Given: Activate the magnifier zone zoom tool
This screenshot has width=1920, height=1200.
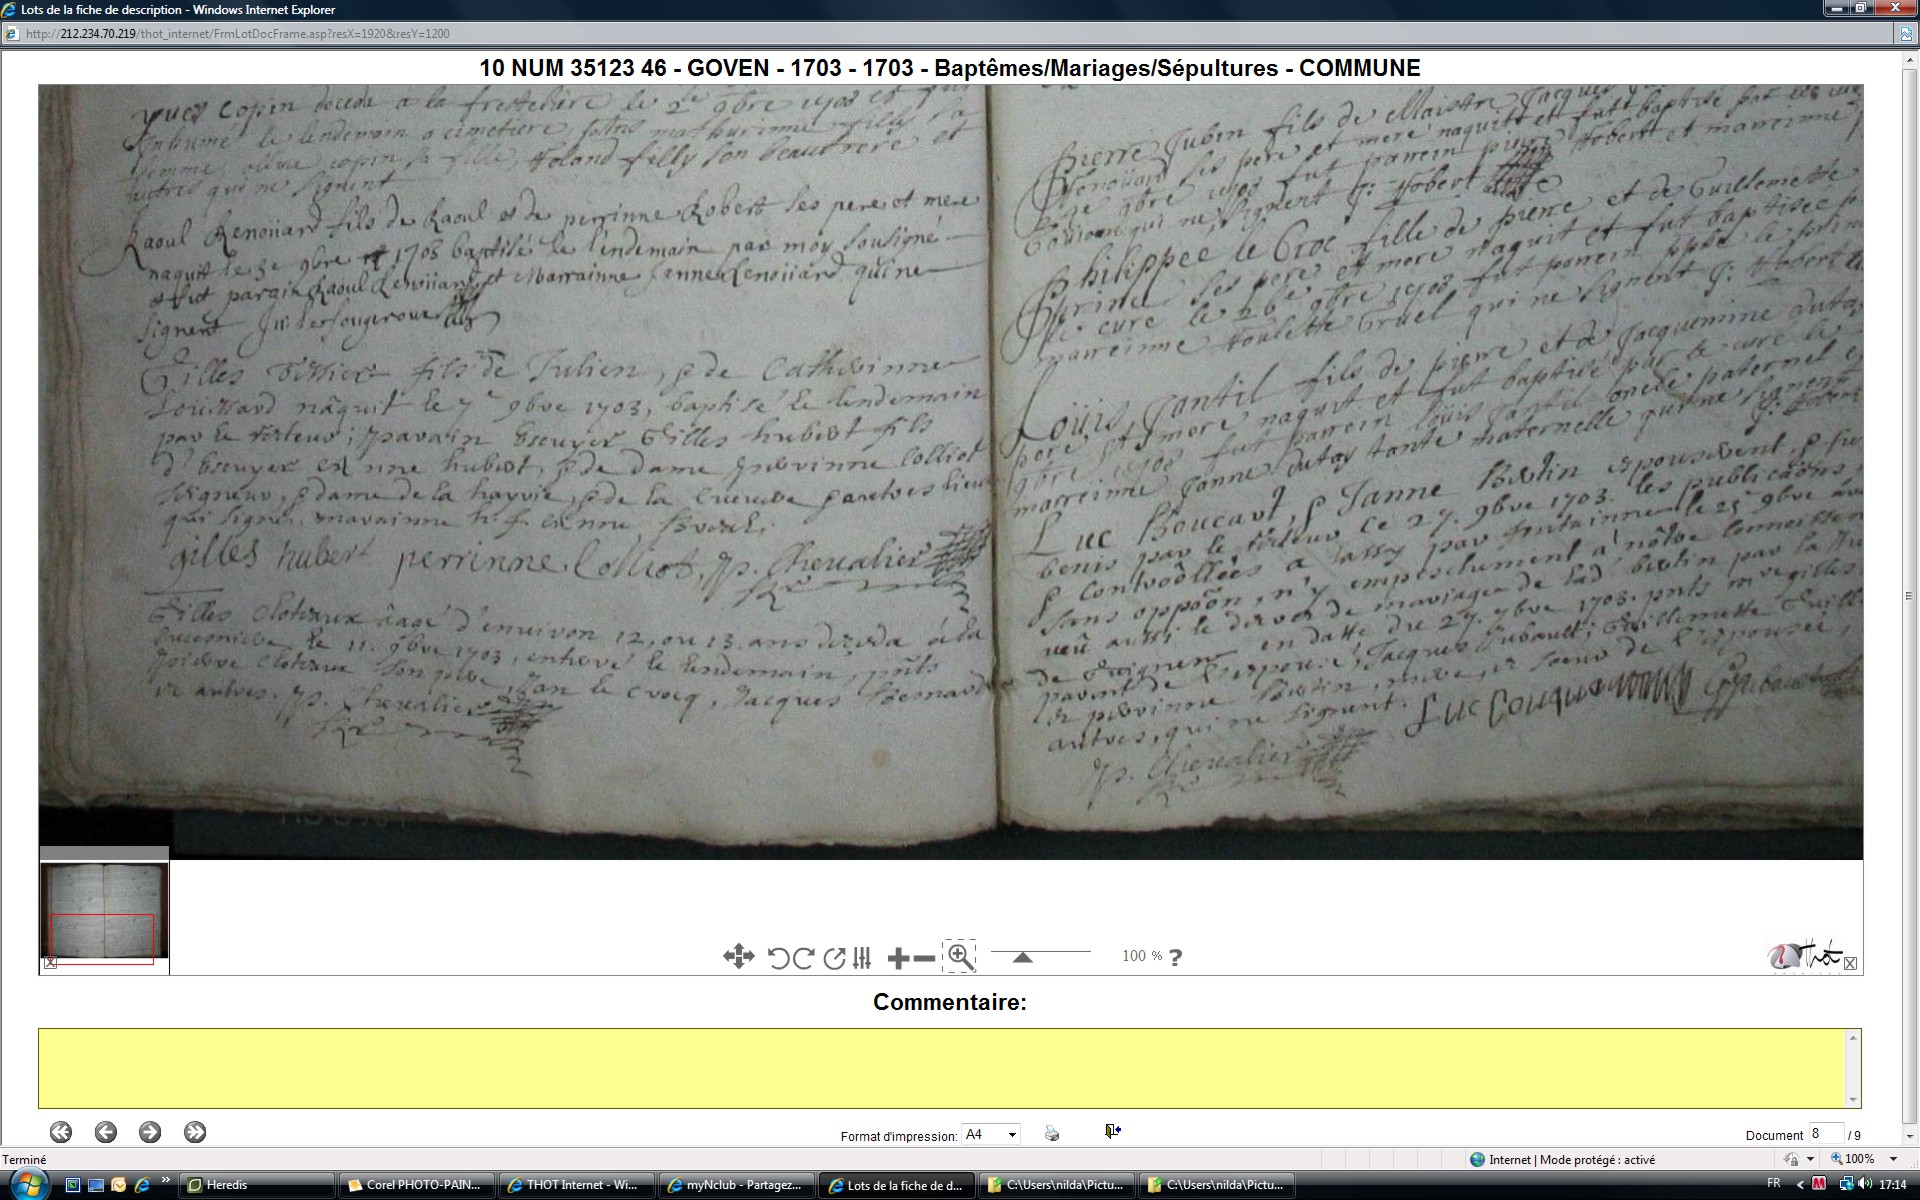Looking at the screenshot, I should (x=960, y=956).
